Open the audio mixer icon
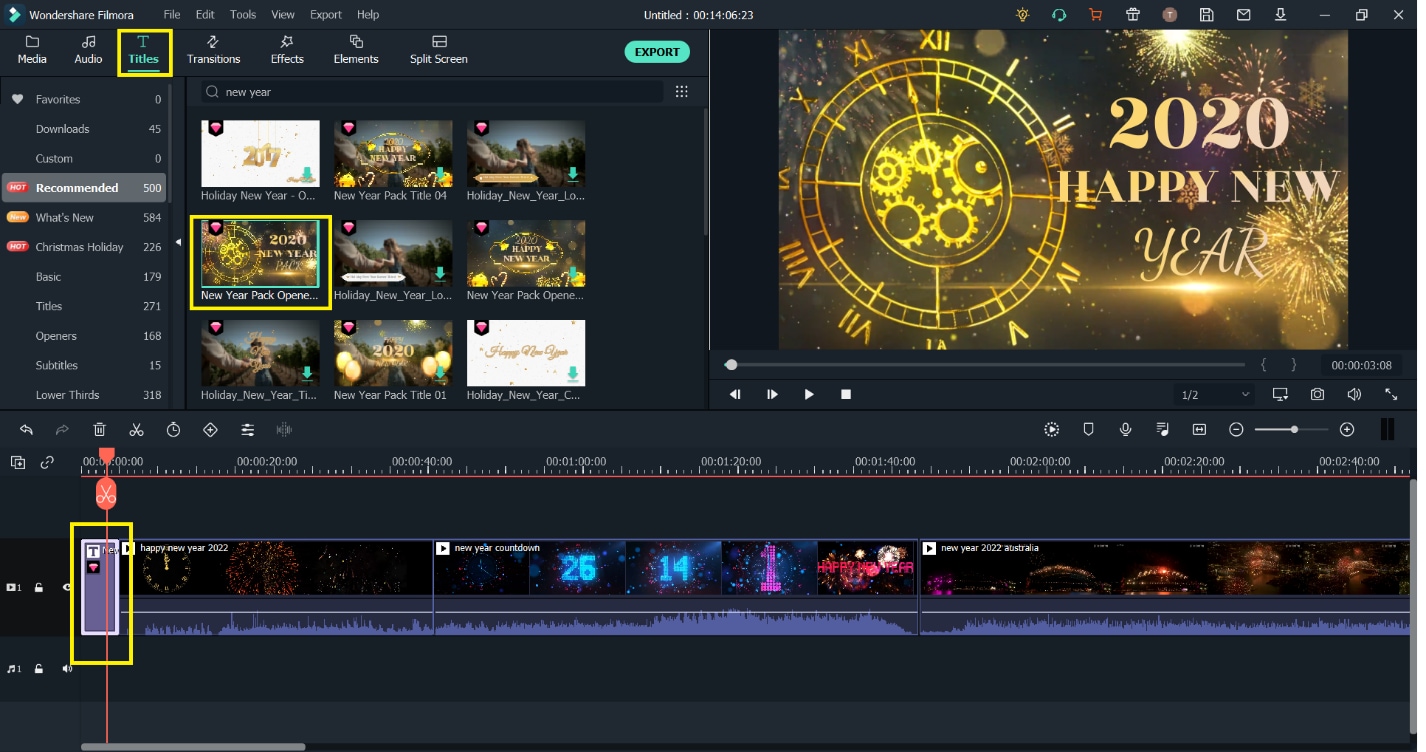 [1162, 430]
